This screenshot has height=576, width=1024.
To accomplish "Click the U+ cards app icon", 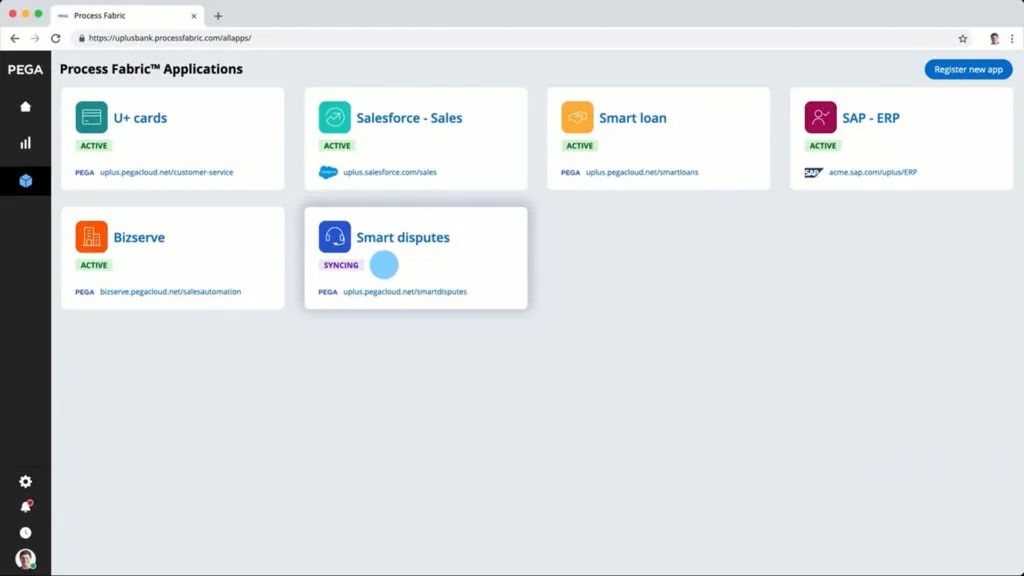I will point(91,118).
